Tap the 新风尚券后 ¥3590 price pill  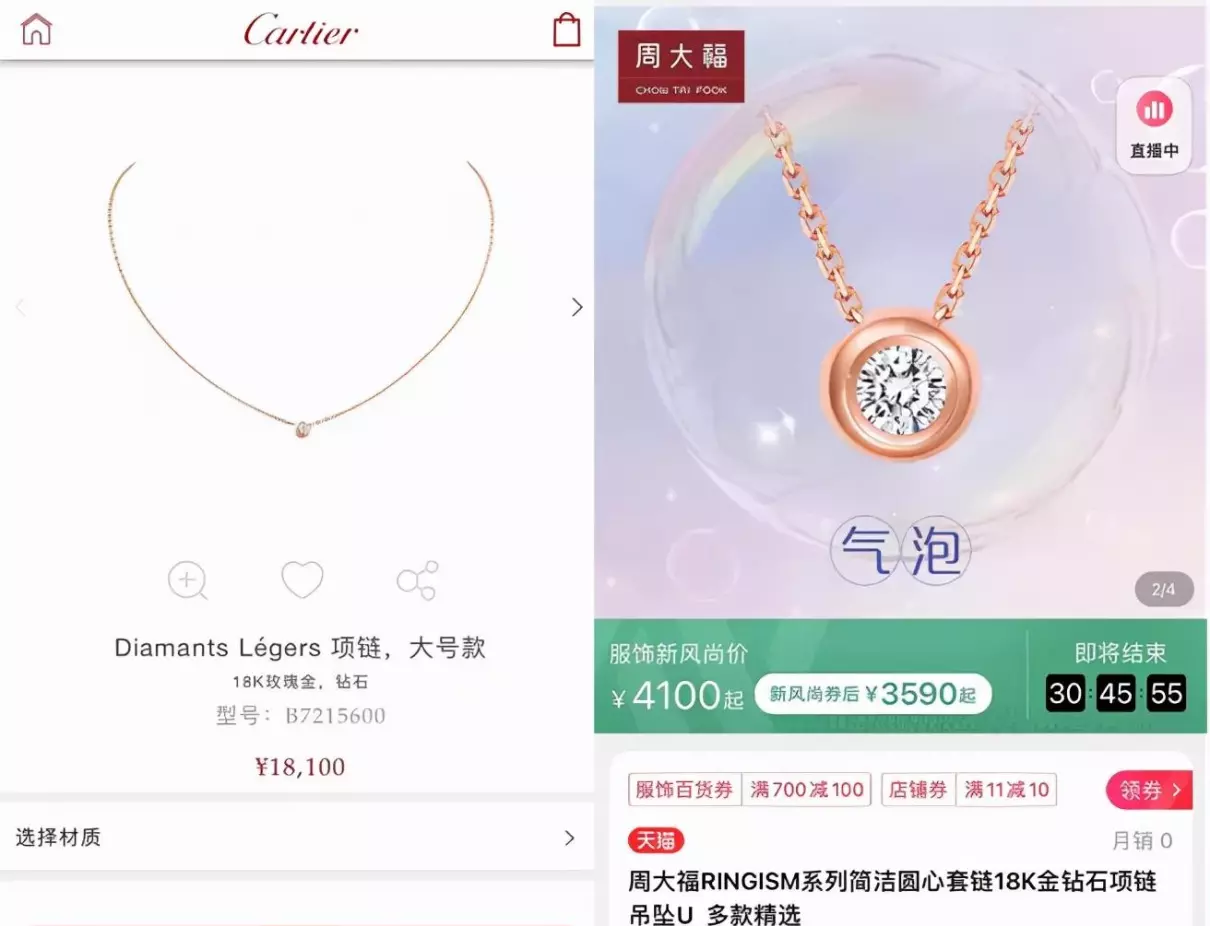click(x=873, y=694)
